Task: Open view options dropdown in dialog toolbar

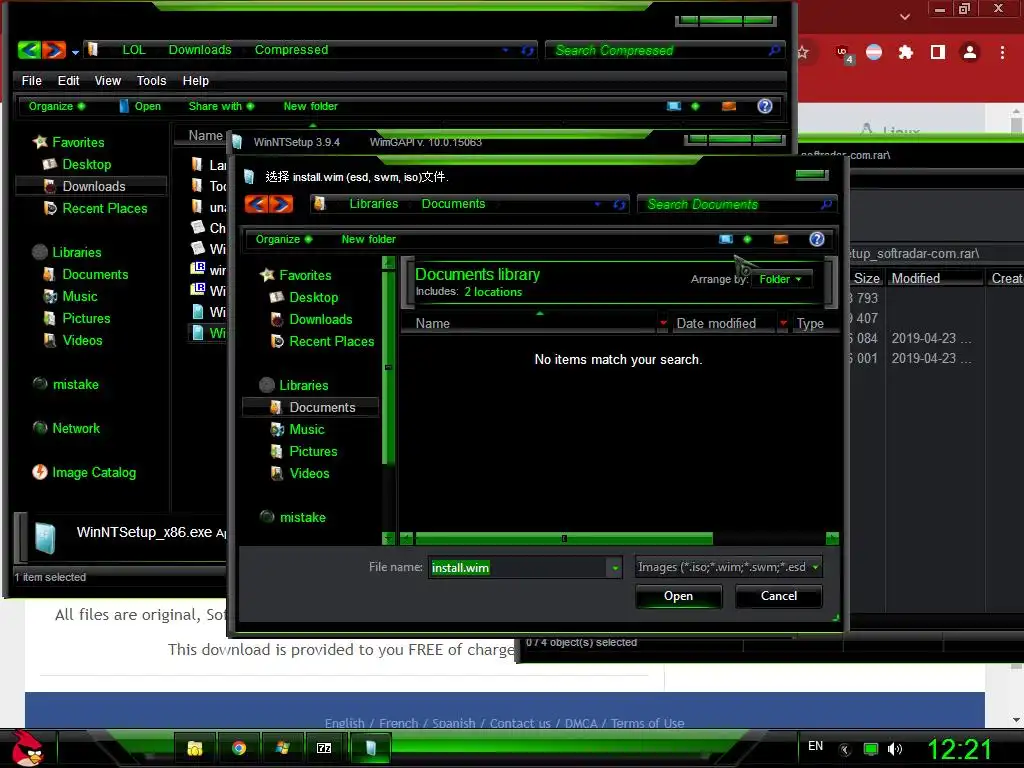Action: [x=747, y=239]
